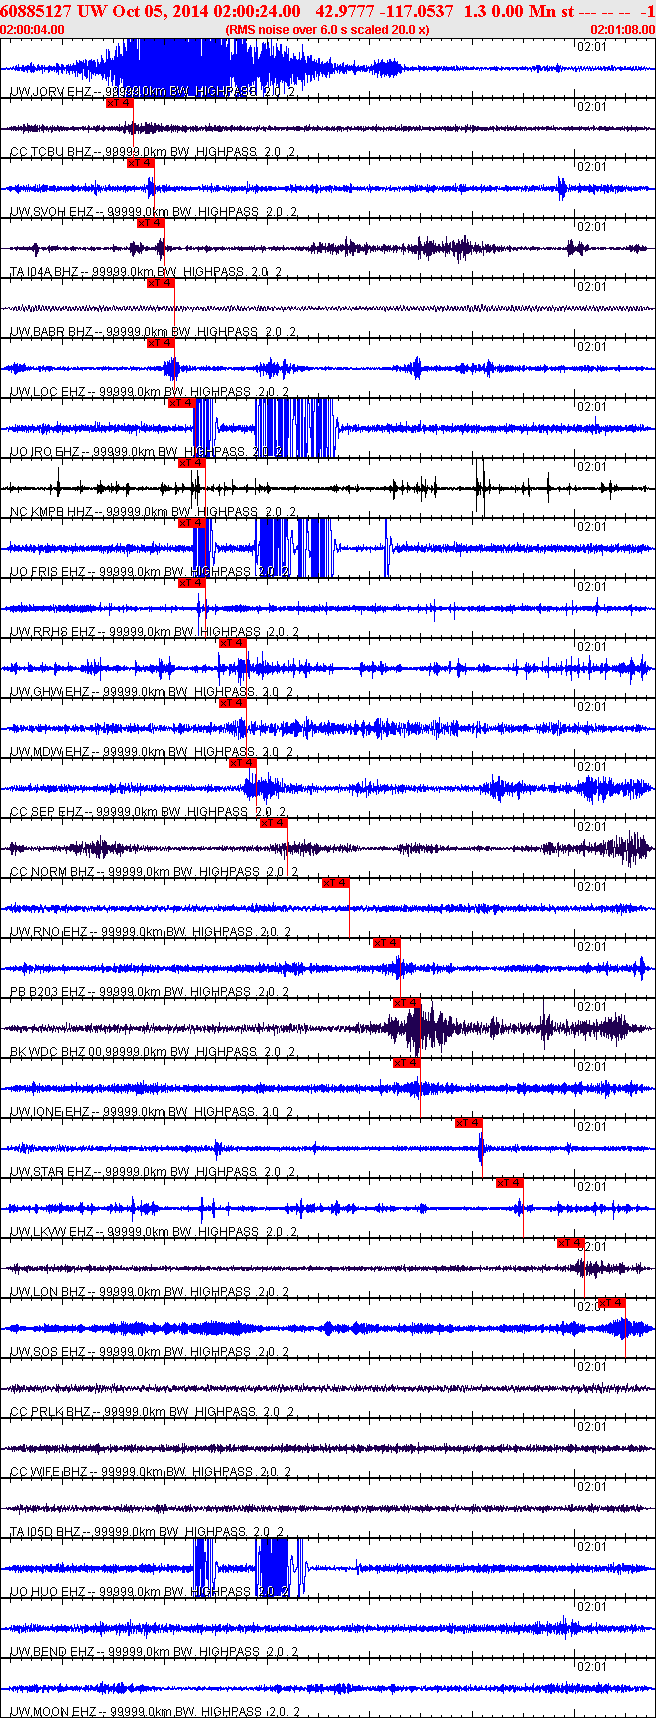Click the xT 4 flag on UW.RRHS trace
This screenshot has width=656, height=1718.
coord(191,583)
